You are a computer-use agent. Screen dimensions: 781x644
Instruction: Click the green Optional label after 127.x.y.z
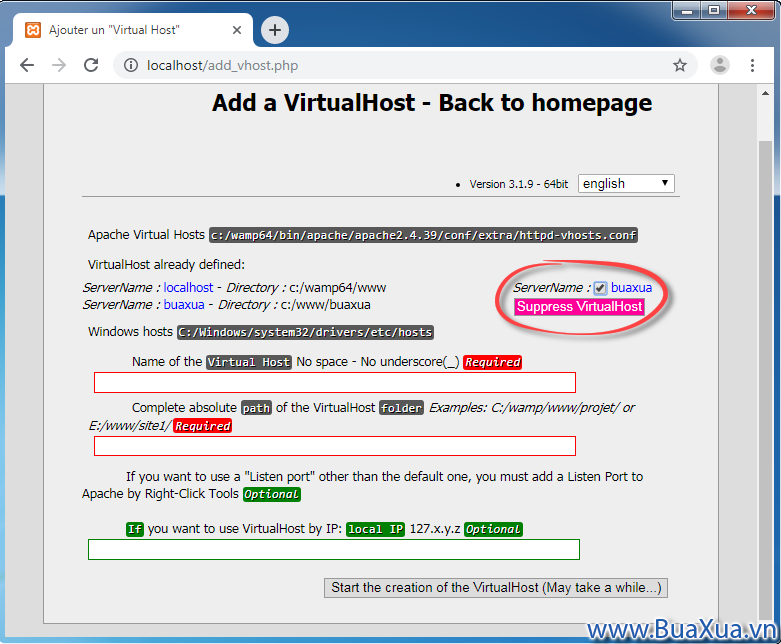click(493, 529)
